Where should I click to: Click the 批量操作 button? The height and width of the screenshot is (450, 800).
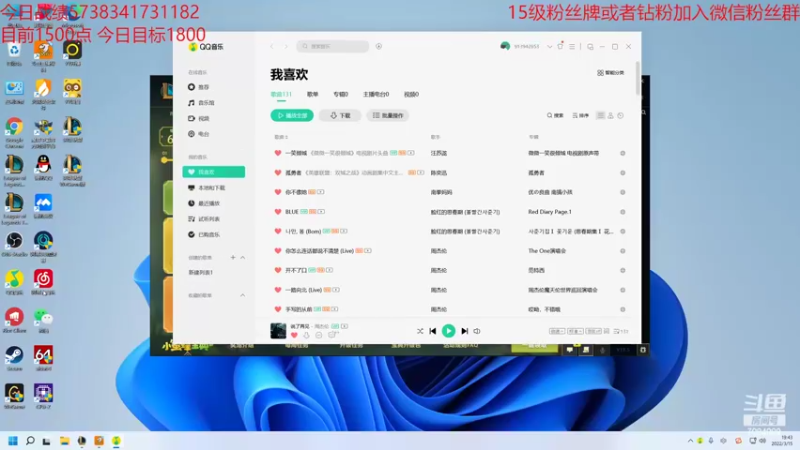coord(388,116)
